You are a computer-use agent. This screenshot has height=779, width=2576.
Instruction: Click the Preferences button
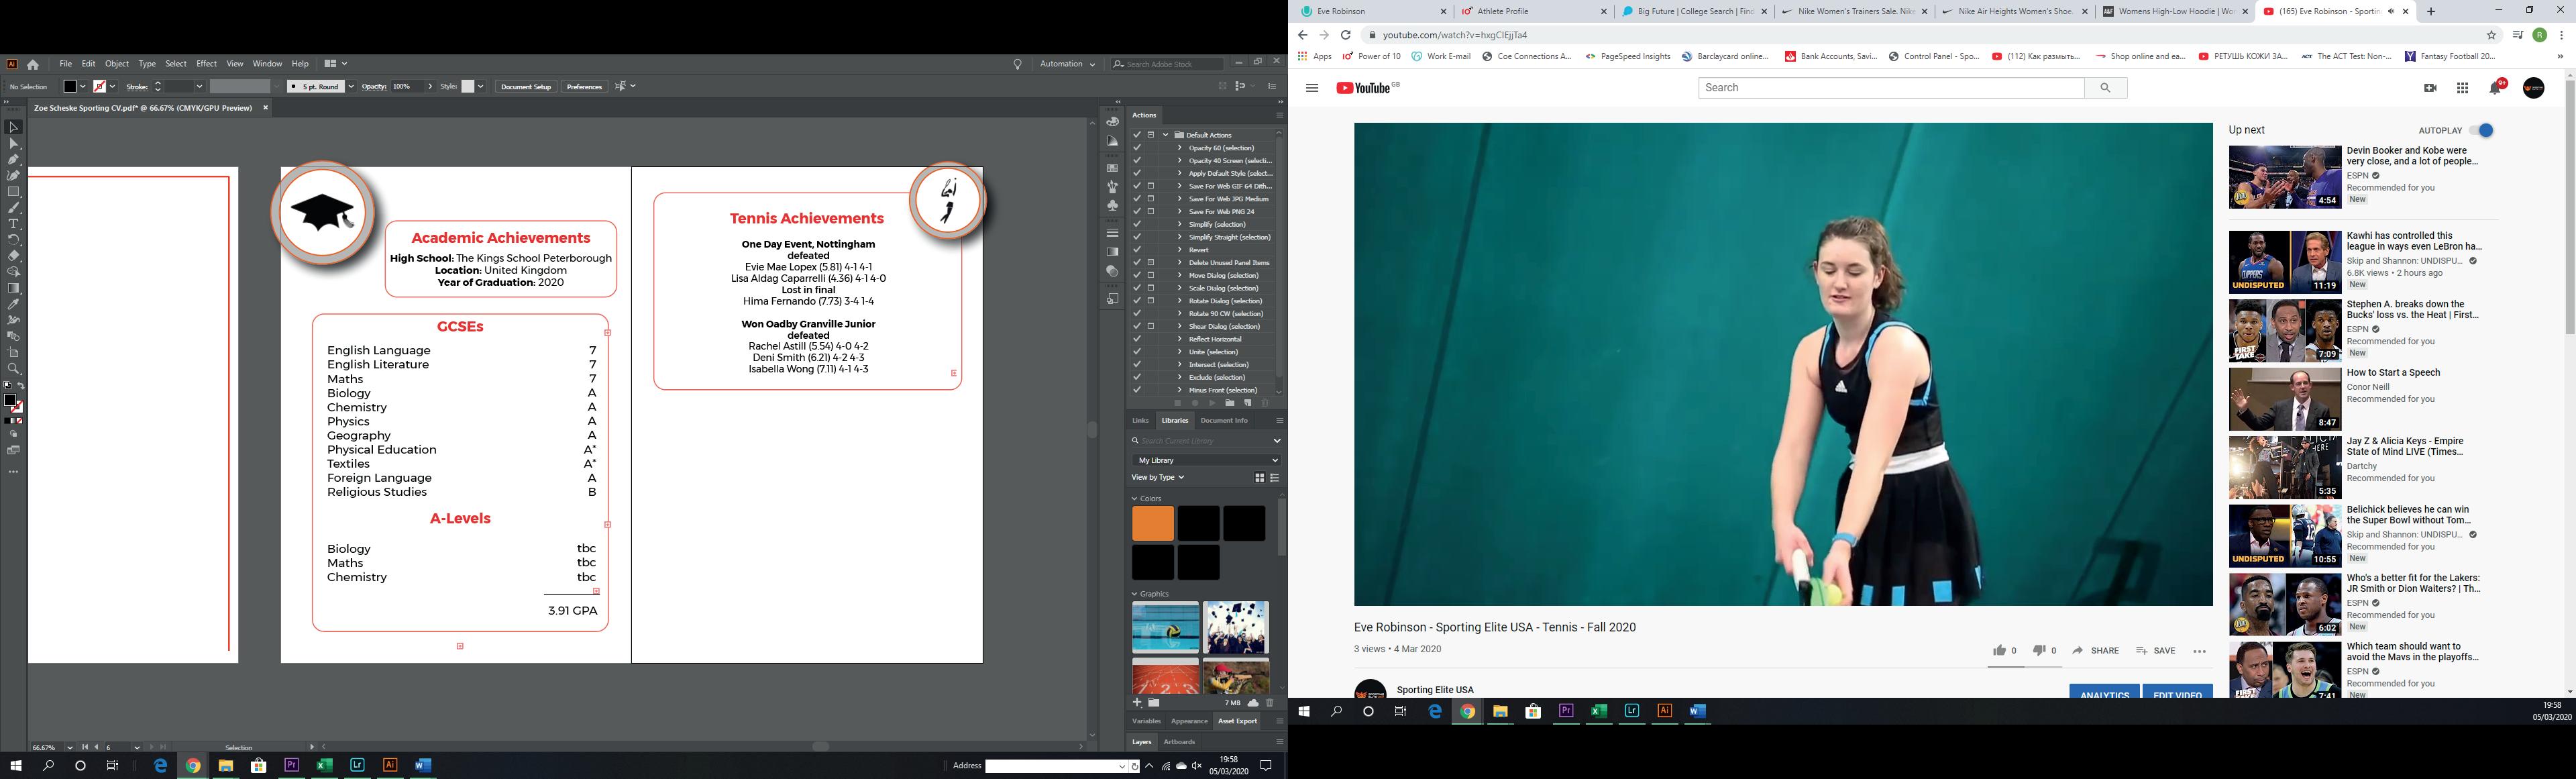[584, 87]
